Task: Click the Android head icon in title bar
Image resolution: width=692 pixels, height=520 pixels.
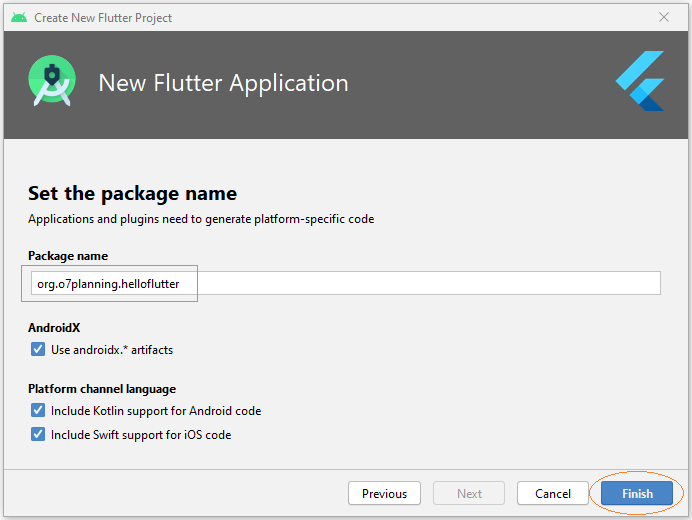Action: 19,18
